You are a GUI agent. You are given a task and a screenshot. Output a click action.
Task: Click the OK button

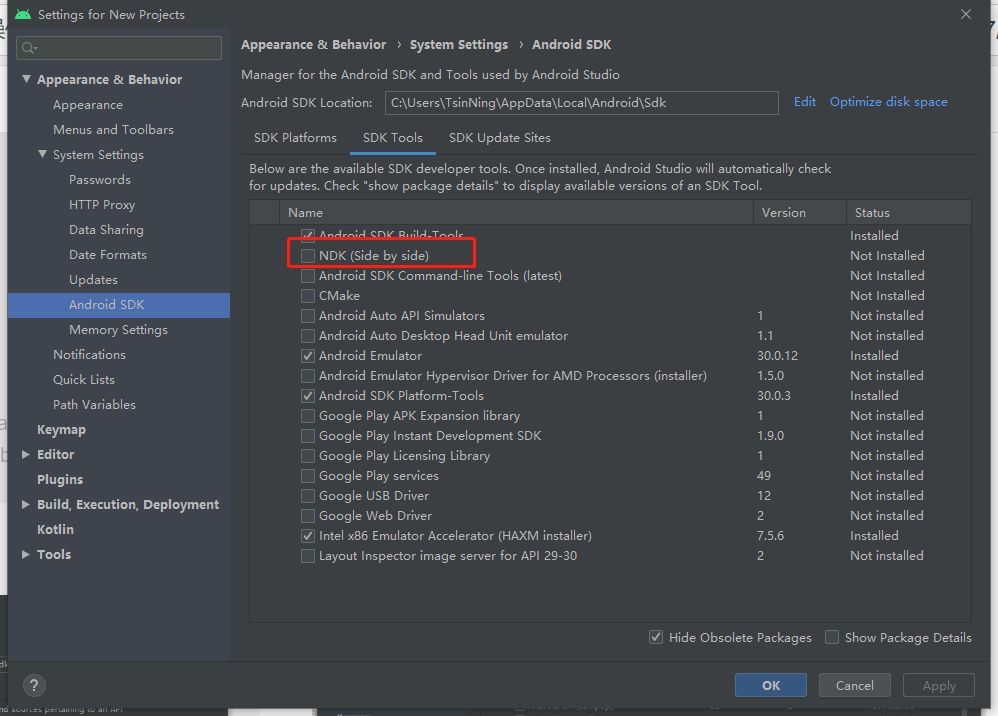pos(771,685)
